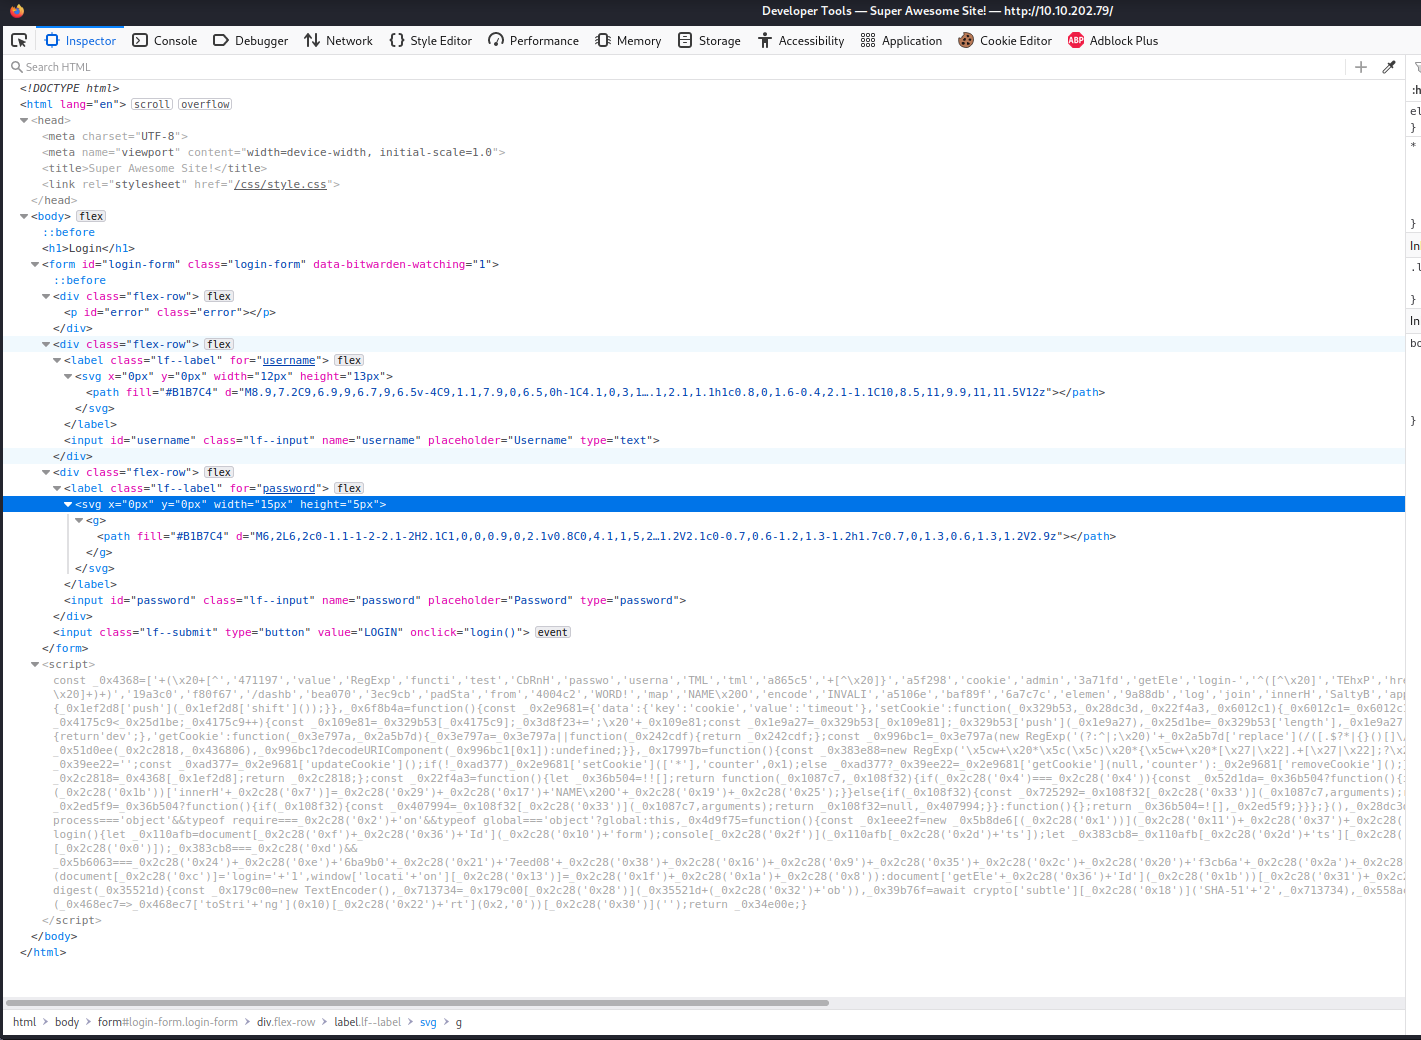Collapse the script element node
This screenshot has width=1421, height=1040.
coord(35,664)
